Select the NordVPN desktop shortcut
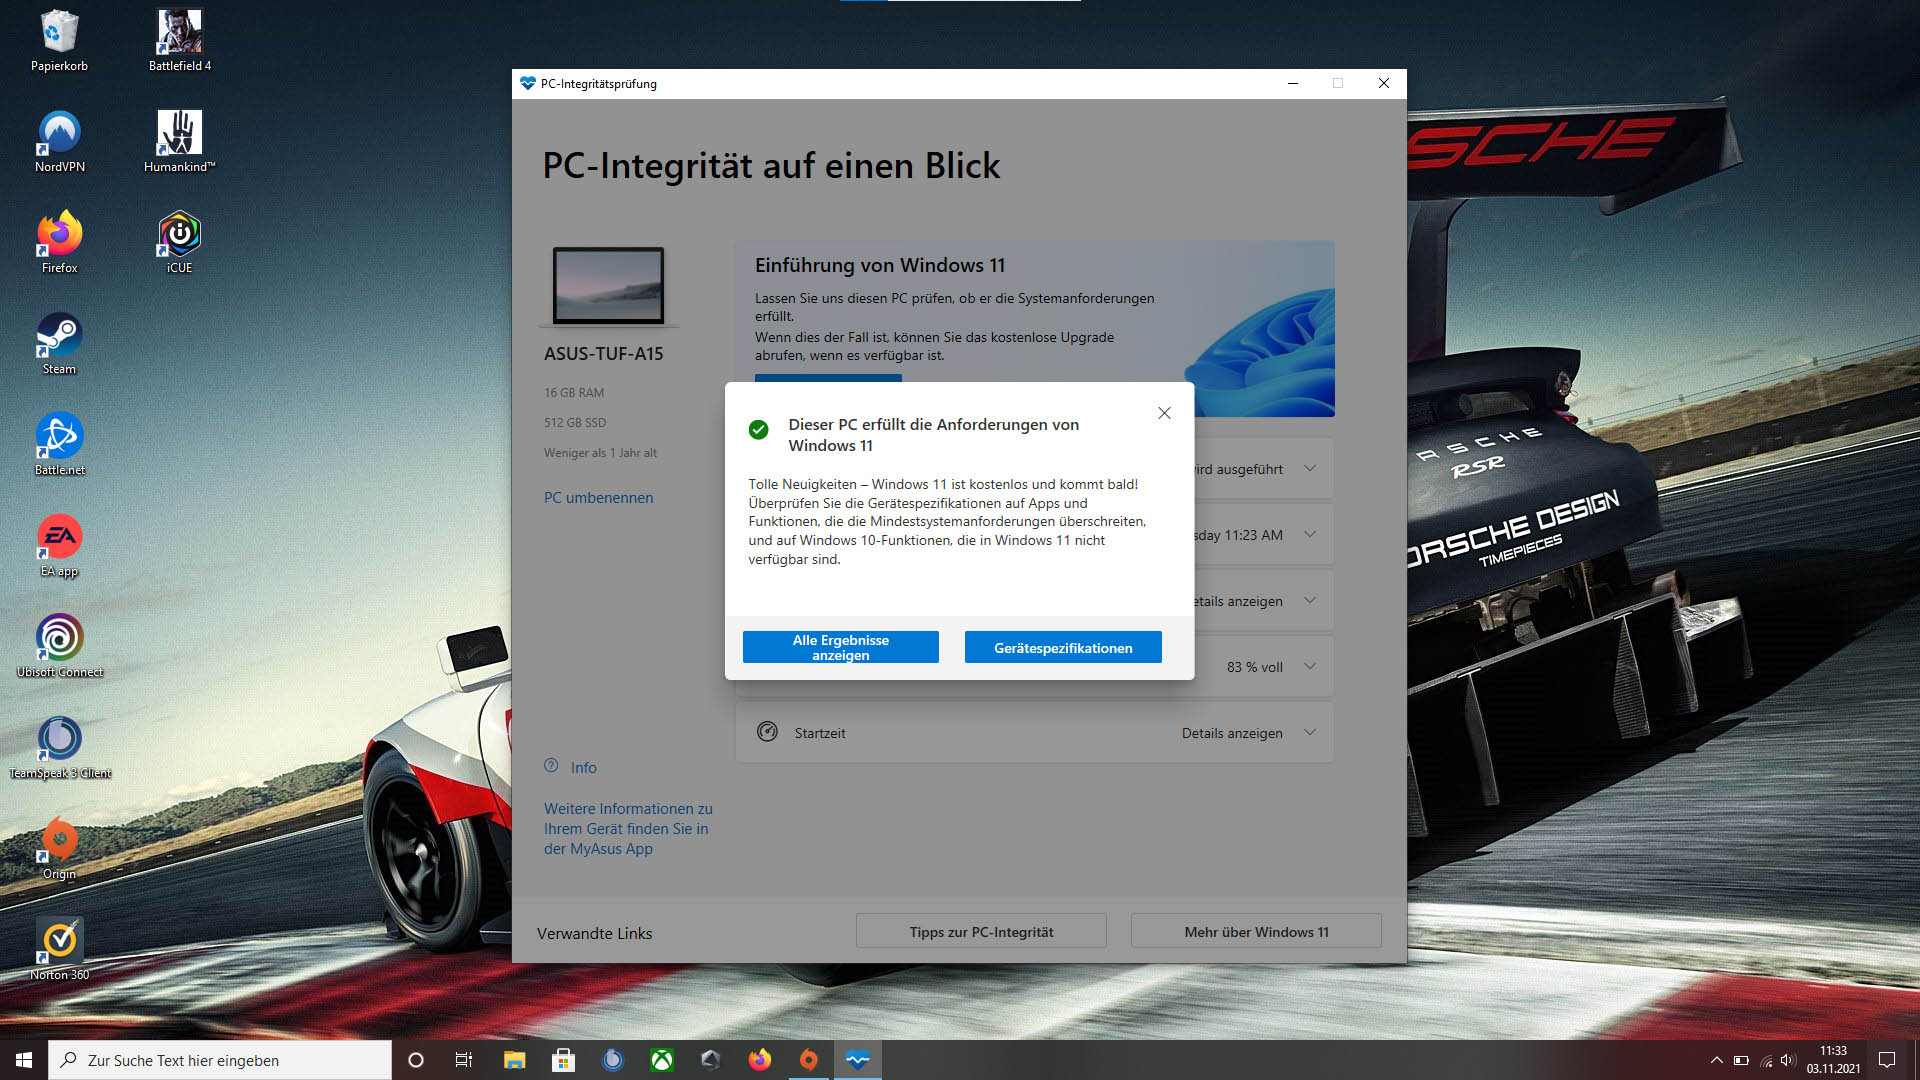Image resolution: width=1920 pixels, height=1080 pixels. pyautogui.click(x=59, y=142)
